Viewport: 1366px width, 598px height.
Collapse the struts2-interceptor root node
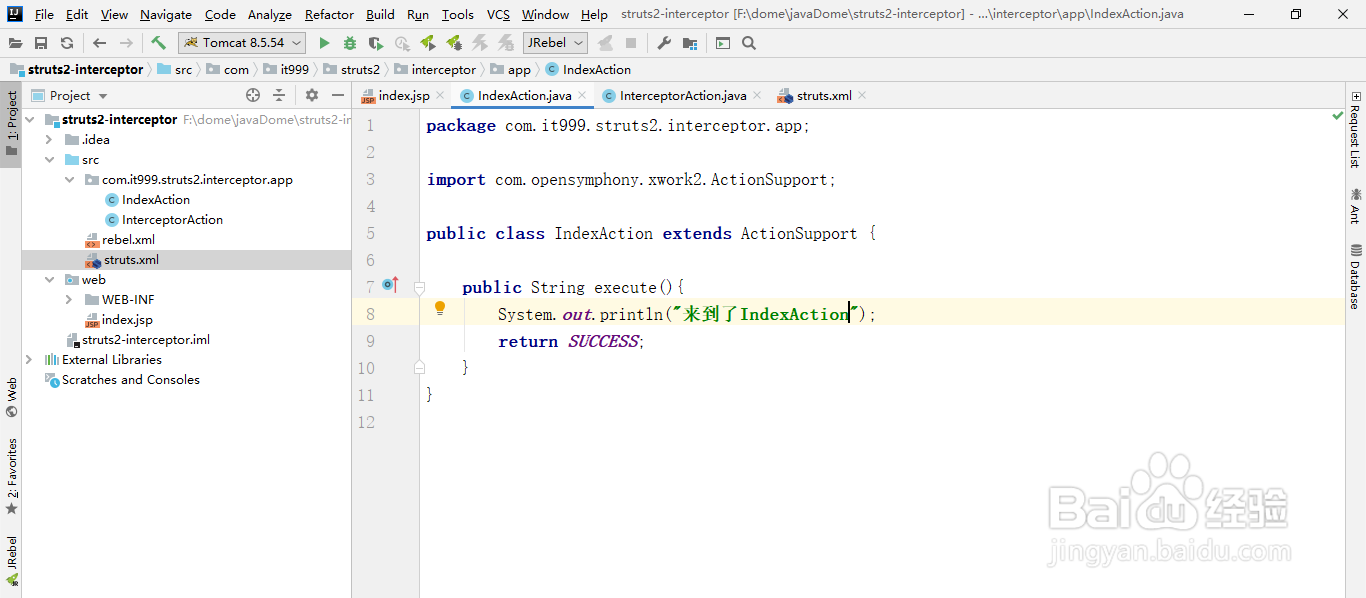29,120
